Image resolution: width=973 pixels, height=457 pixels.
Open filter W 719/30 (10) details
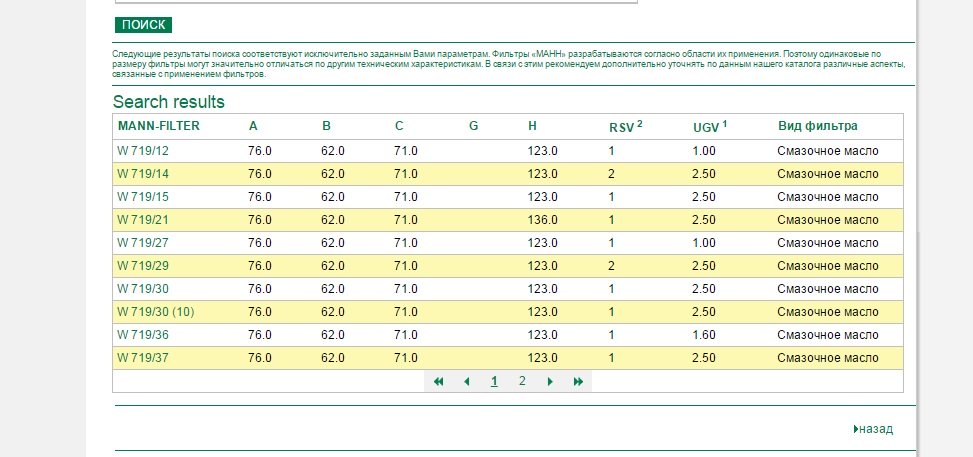(x=156, y=312)
